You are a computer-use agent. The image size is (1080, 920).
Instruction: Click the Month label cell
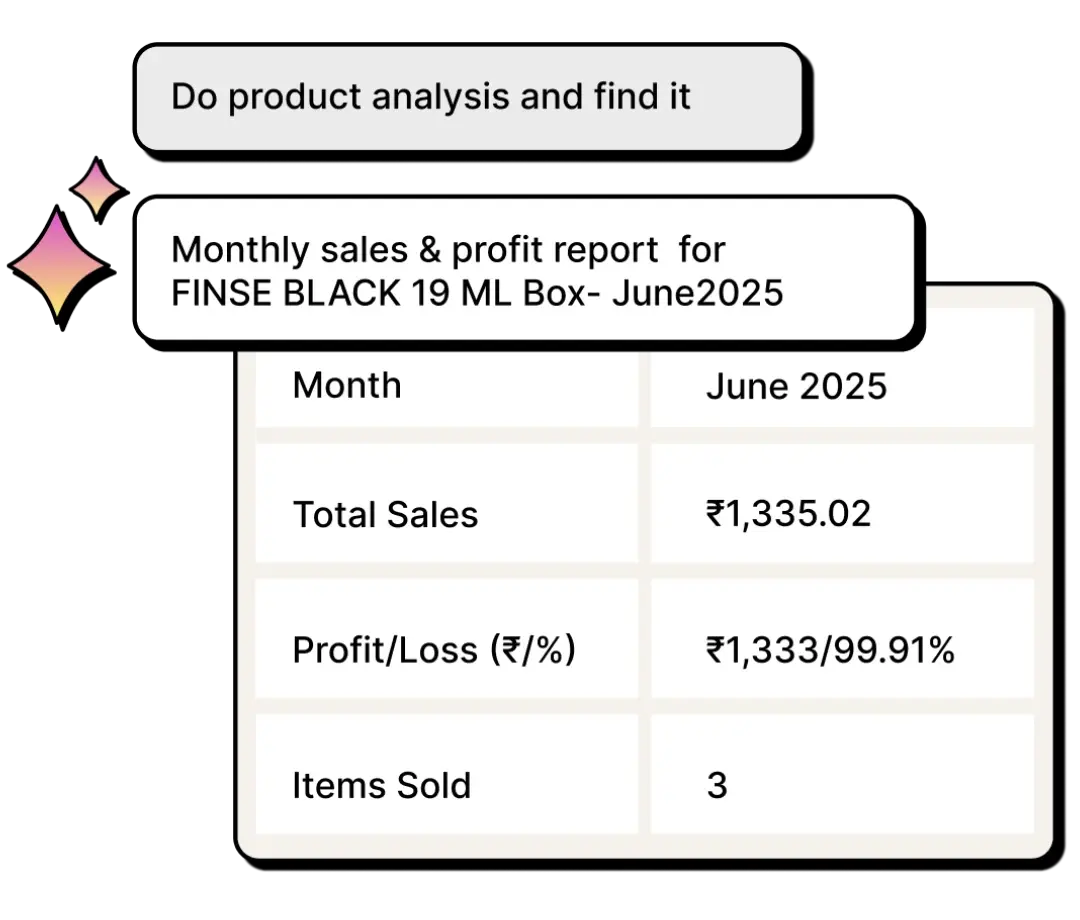(446, 386)
